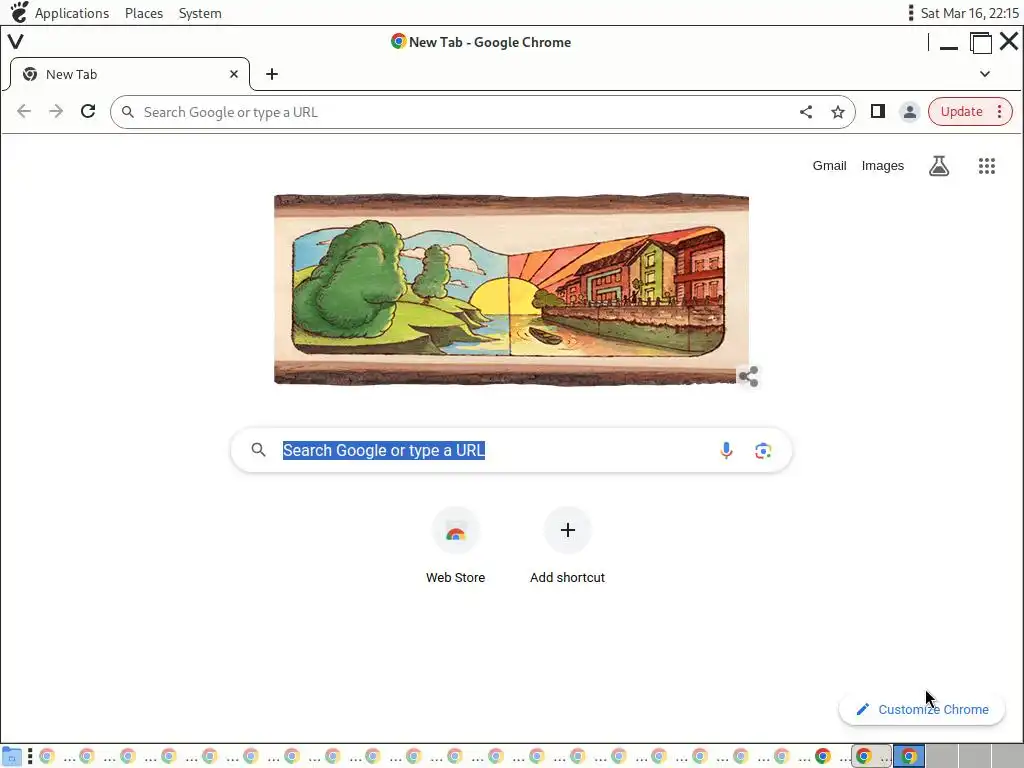Open Search Labs flask icon
The image size is (1024, 768).
pyautogui.click(x=938, y=166)
